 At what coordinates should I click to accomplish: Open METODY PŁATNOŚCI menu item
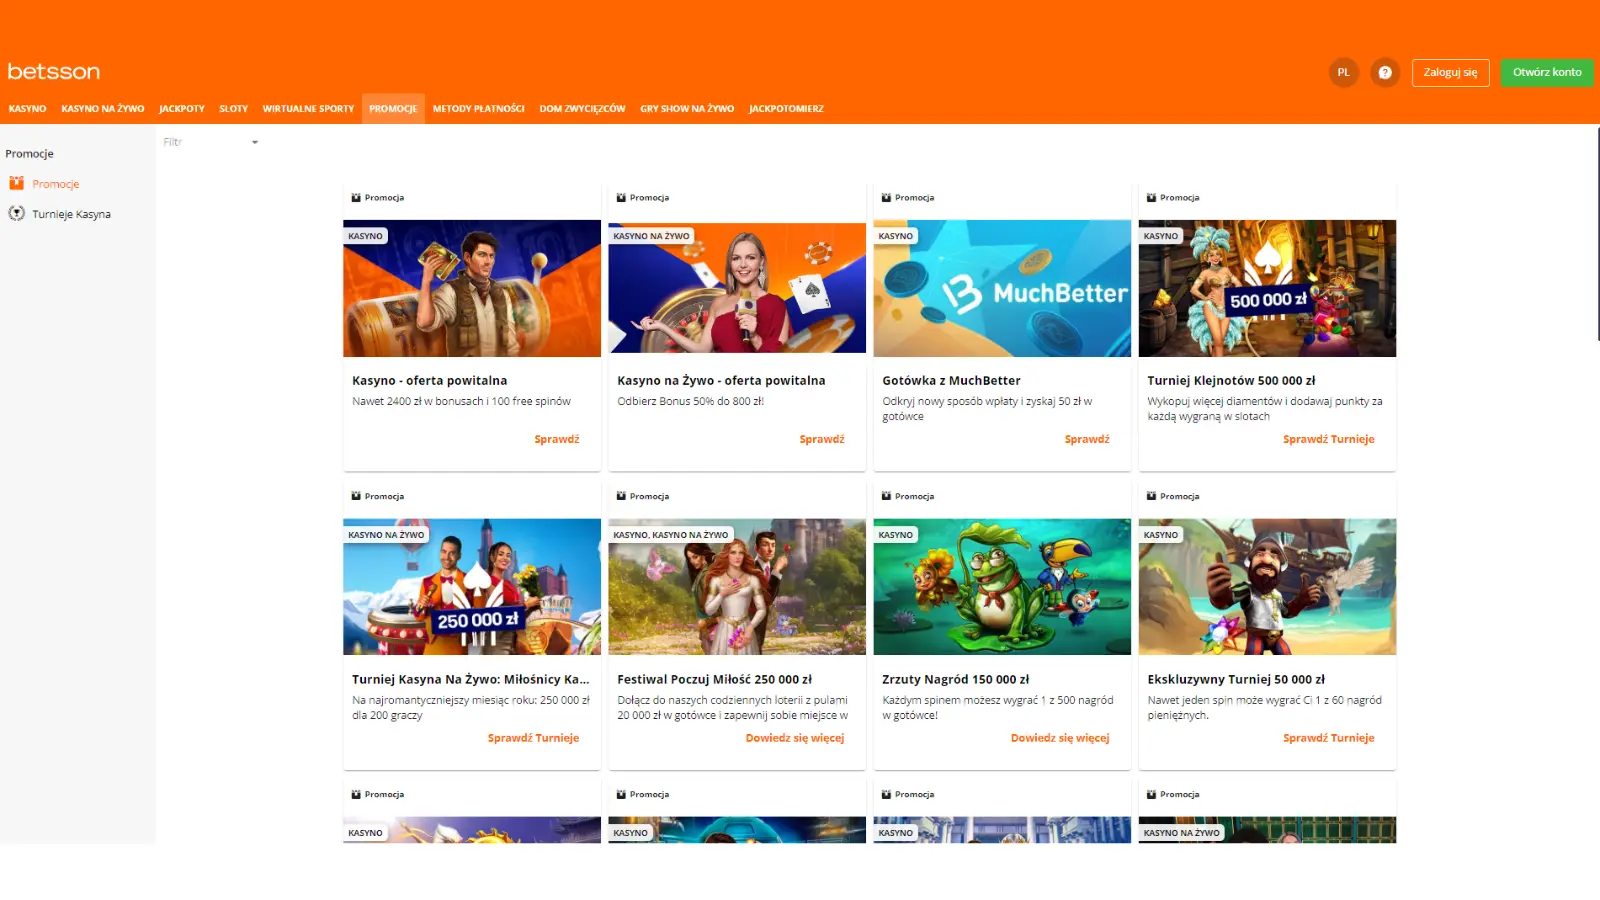pyautogui.click(x=479, y=109)
